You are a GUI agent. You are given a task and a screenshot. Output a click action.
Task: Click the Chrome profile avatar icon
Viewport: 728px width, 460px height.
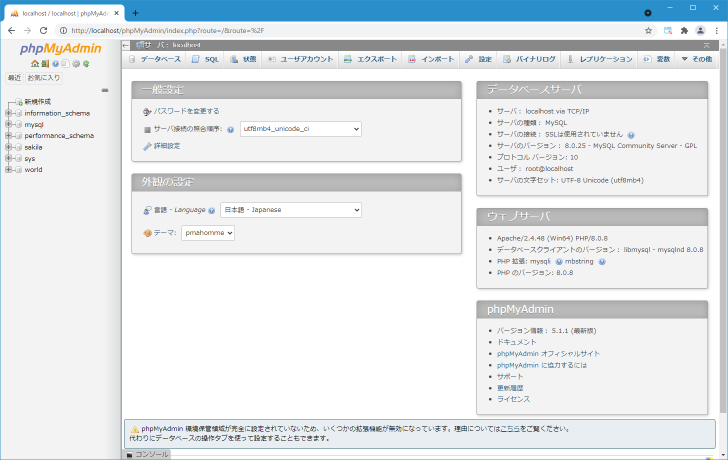coord(700,31)
